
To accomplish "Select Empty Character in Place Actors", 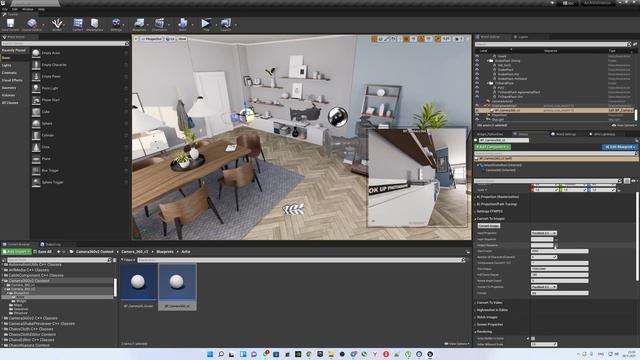I will coord(80,64).
